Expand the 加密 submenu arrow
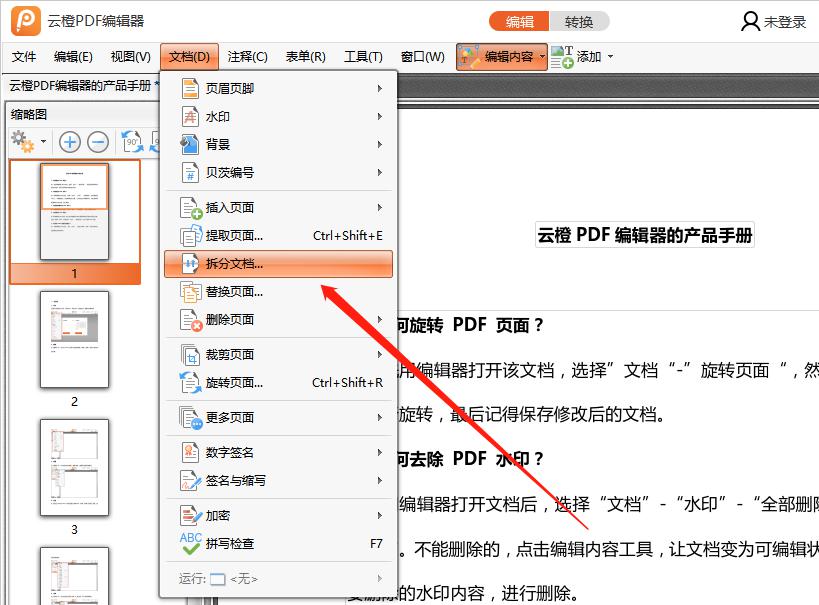This screenshot has height=605, width=819. click(380, 515)
